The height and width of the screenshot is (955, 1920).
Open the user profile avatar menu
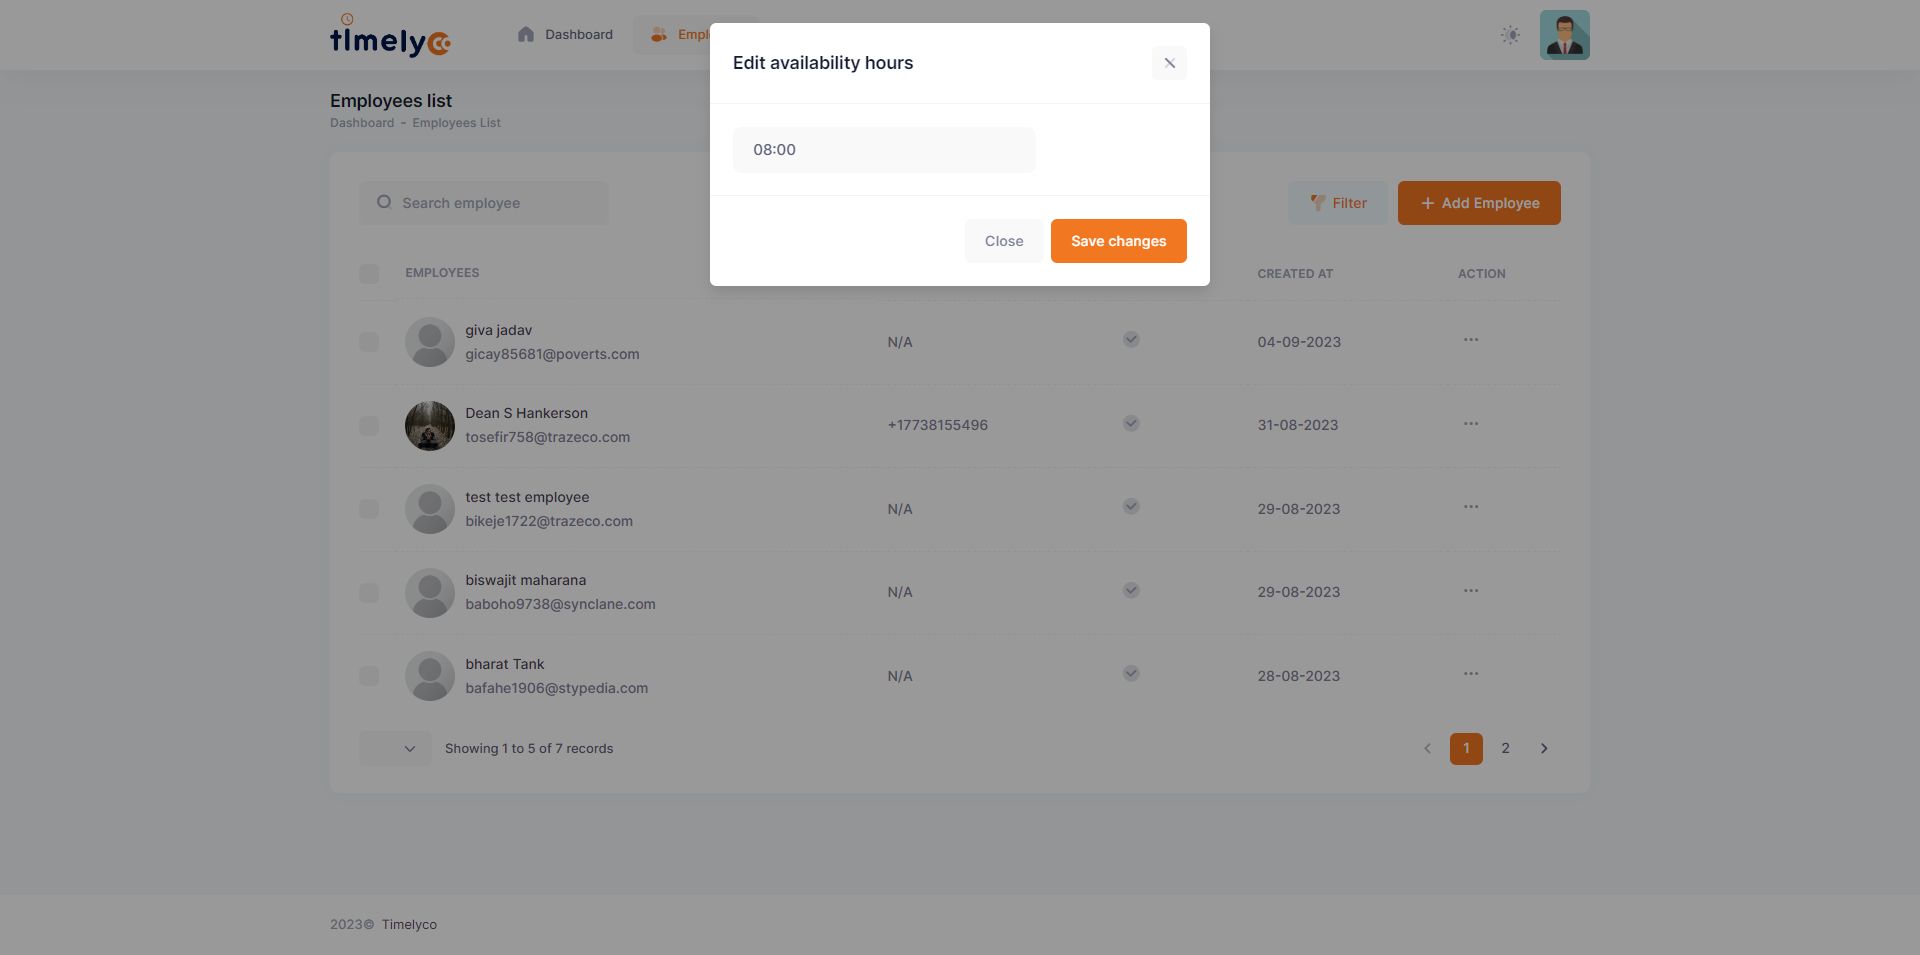(x=1564, y=35)
